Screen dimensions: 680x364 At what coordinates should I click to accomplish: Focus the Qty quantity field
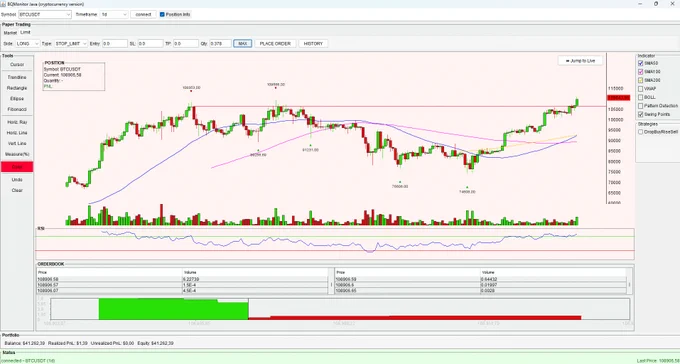220,44
